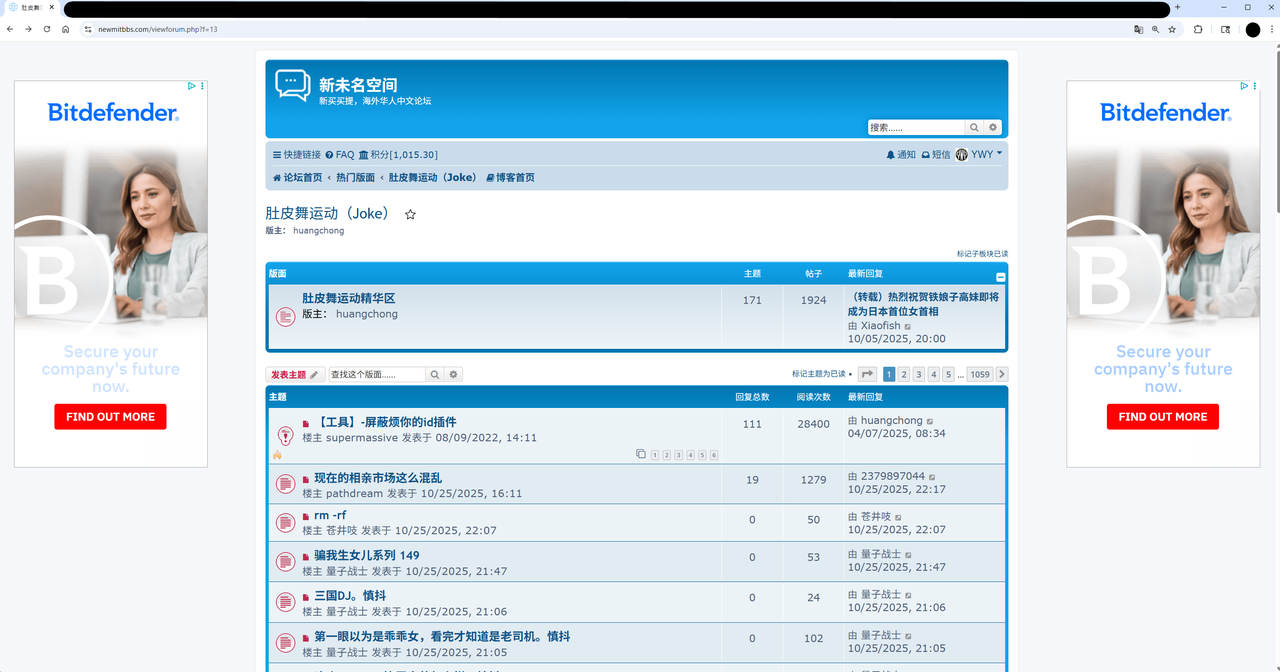This screenshot has height=672, width=1280.
Task: View latest post icon beside Xiaofish
Action: tap(908, 326)
